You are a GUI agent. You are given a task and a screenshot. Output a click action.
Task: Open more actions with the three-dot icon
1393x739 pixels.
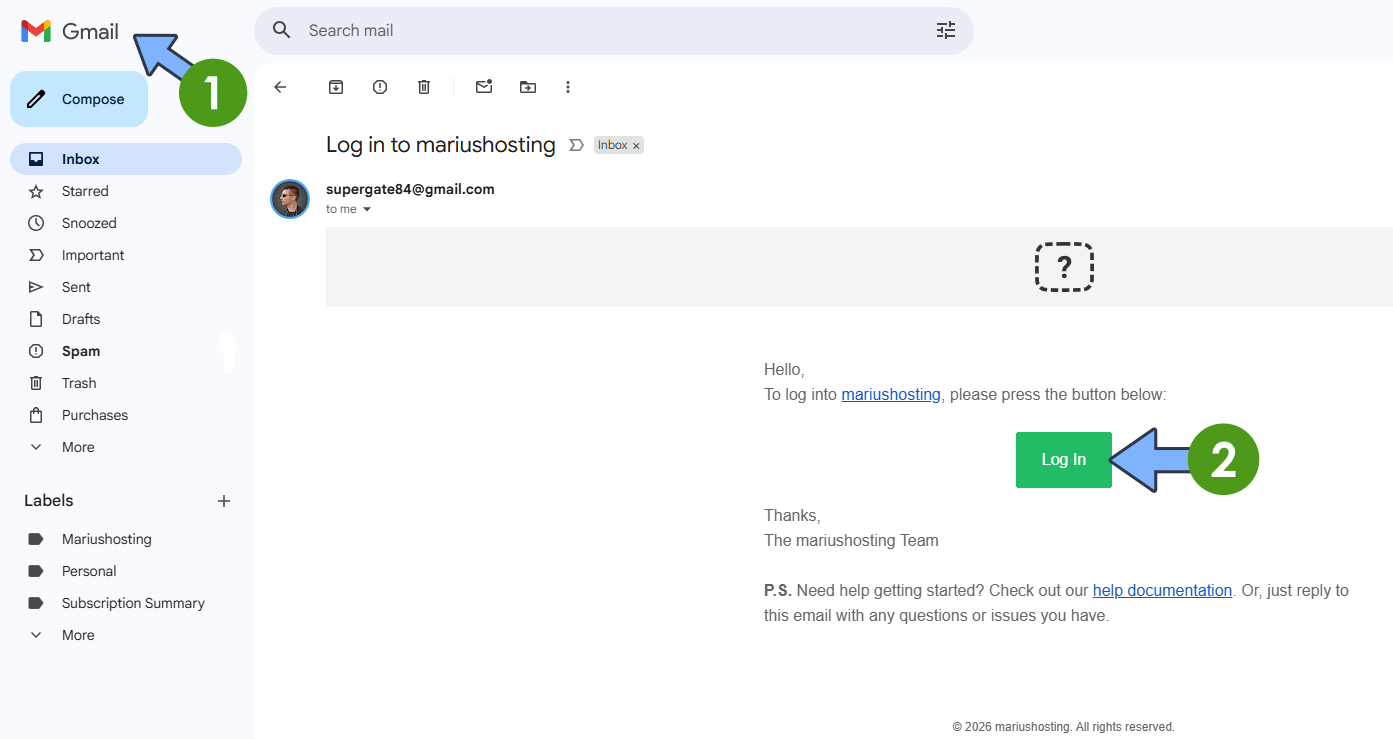[568, 87]
